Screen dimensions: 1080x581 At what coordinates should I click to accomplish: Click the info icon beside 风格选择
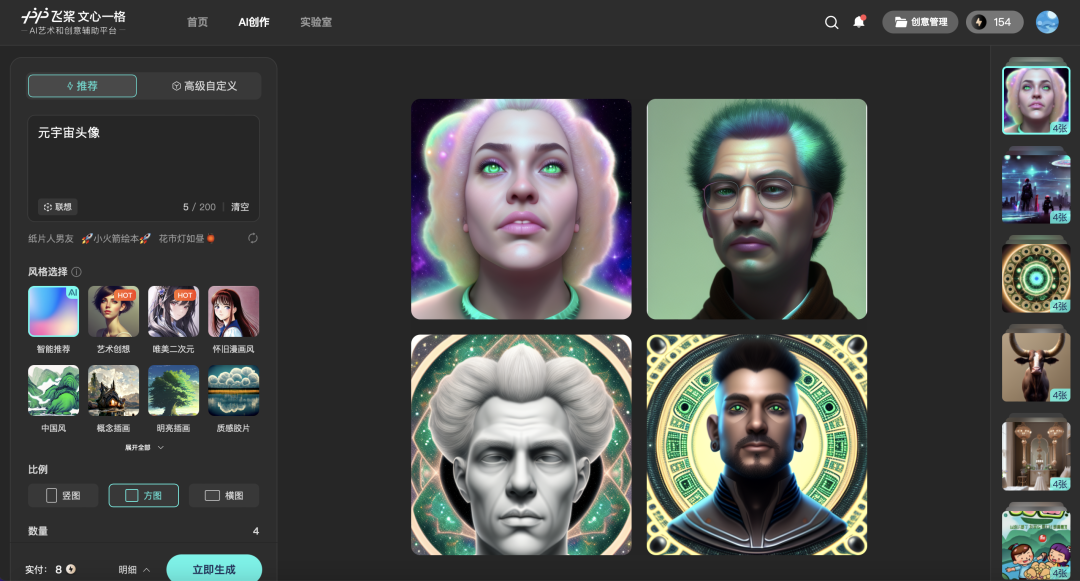(x=77, y=272)
